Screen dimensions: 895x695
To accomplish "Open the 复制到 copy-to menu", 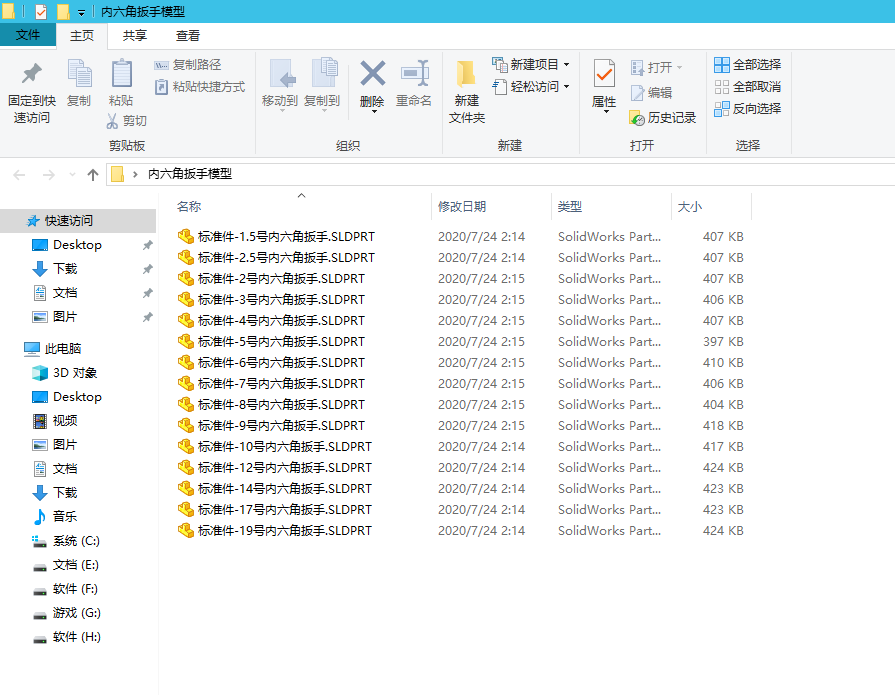I will (x=322, y=83).
